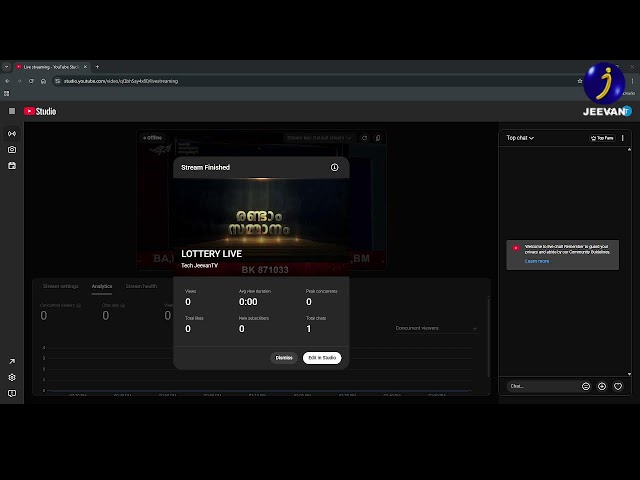Click the New subscribers label

[x=254, y=318]
